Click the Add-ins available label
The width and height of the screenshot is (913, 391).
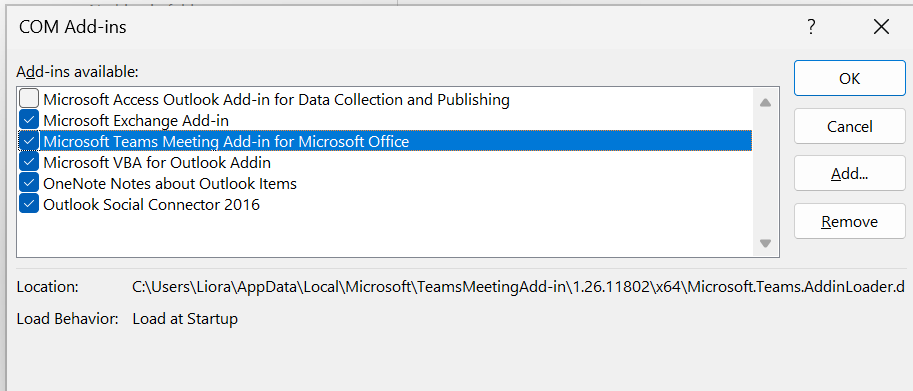[x=77, y=72]
